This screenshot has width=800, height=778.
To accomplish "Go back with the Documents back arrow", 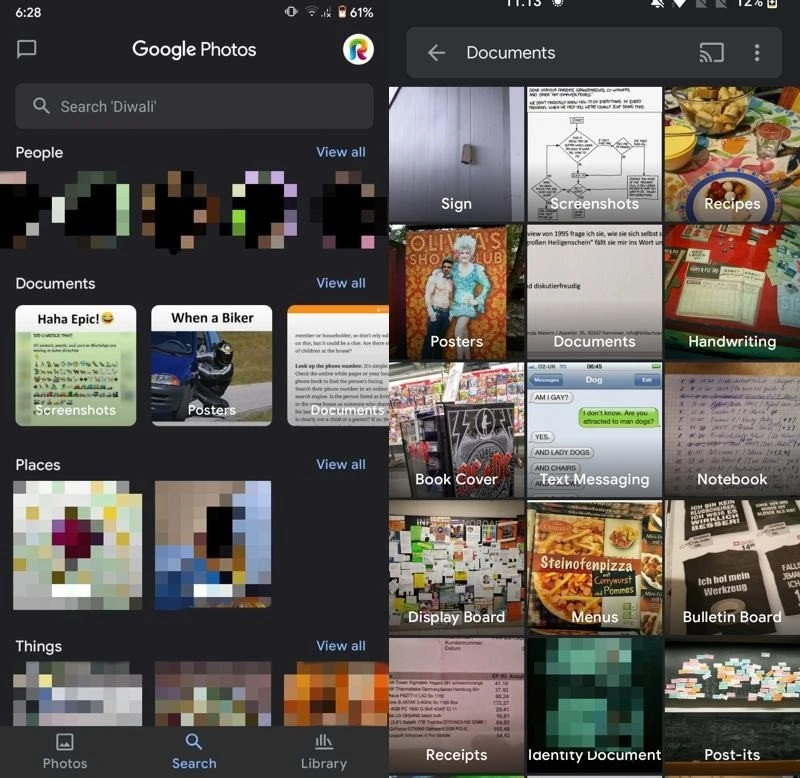I will tap(436, 53).
